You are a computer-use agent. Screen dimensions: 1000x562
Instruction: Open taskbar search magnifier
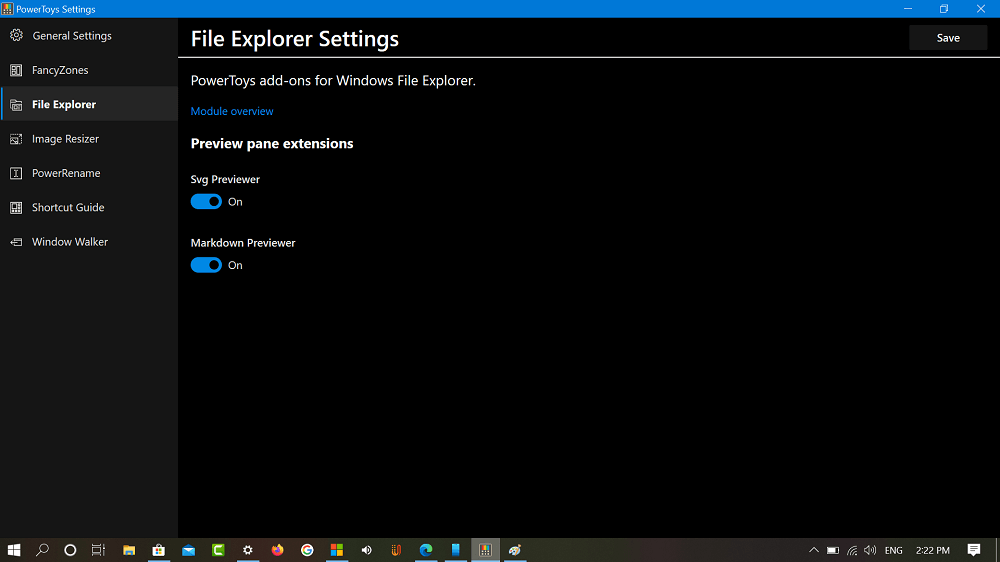pyautogui.click(x=43, y=550)
